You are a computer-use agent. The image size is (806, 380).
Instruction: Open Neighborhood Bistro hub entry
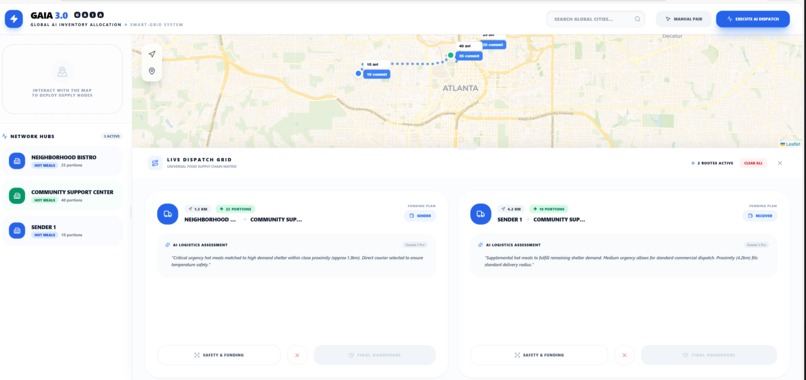point(62,161)
